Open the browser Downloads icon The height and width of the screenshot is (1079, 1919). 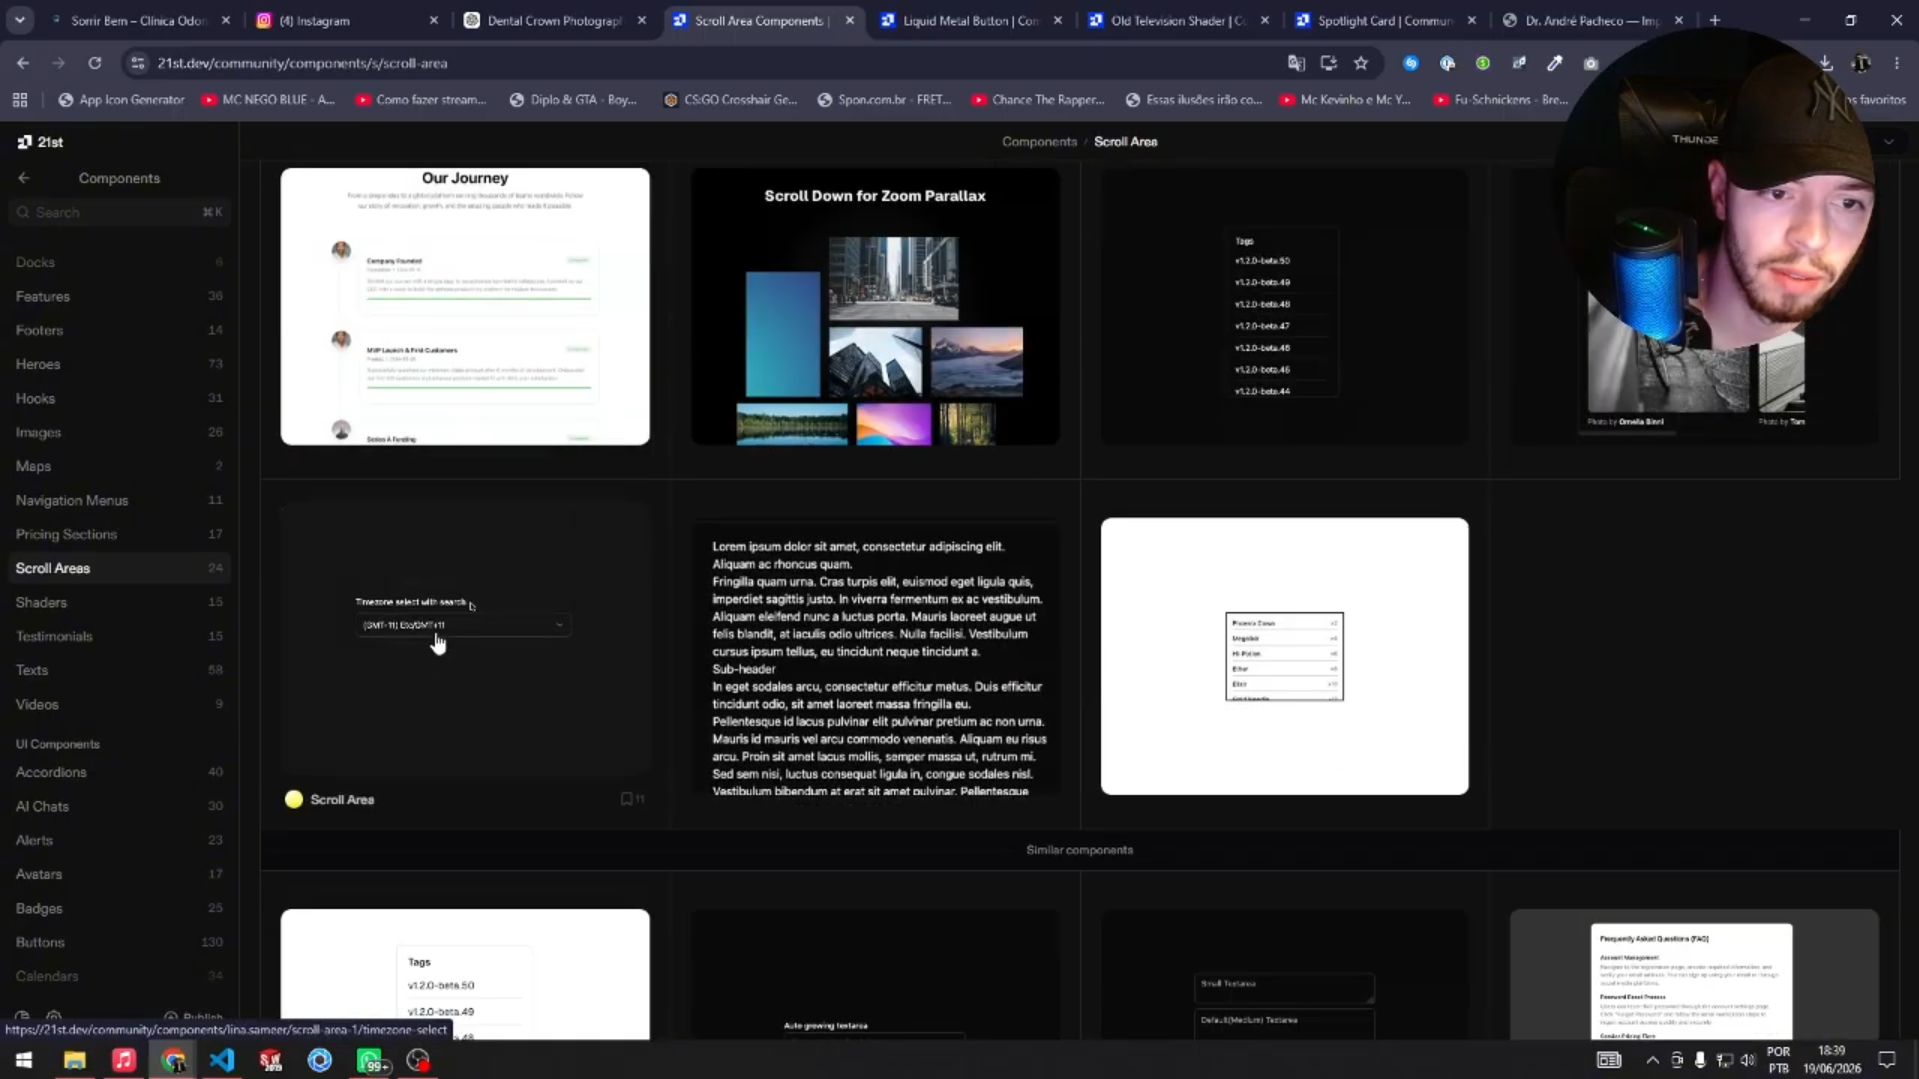point(1826,63)
